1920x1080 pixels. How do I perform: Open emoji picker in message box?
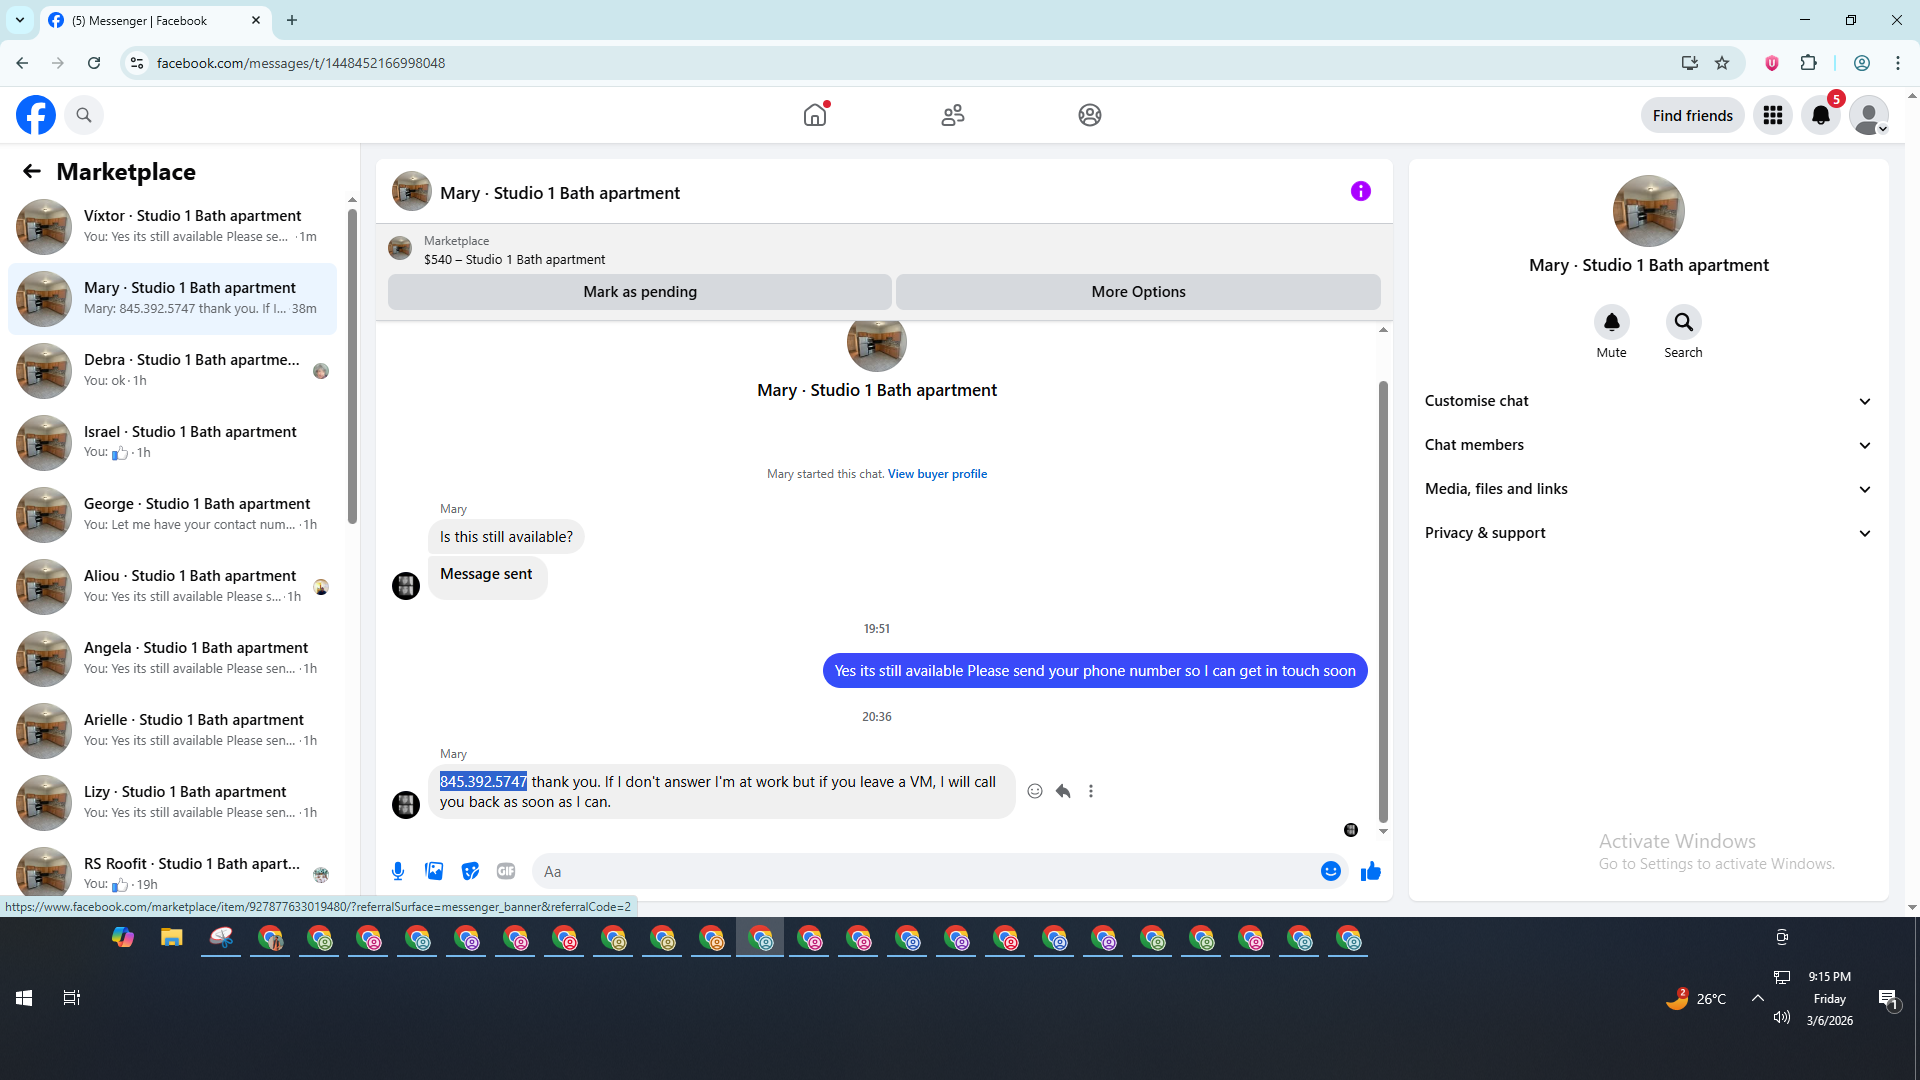point(1330,871)
